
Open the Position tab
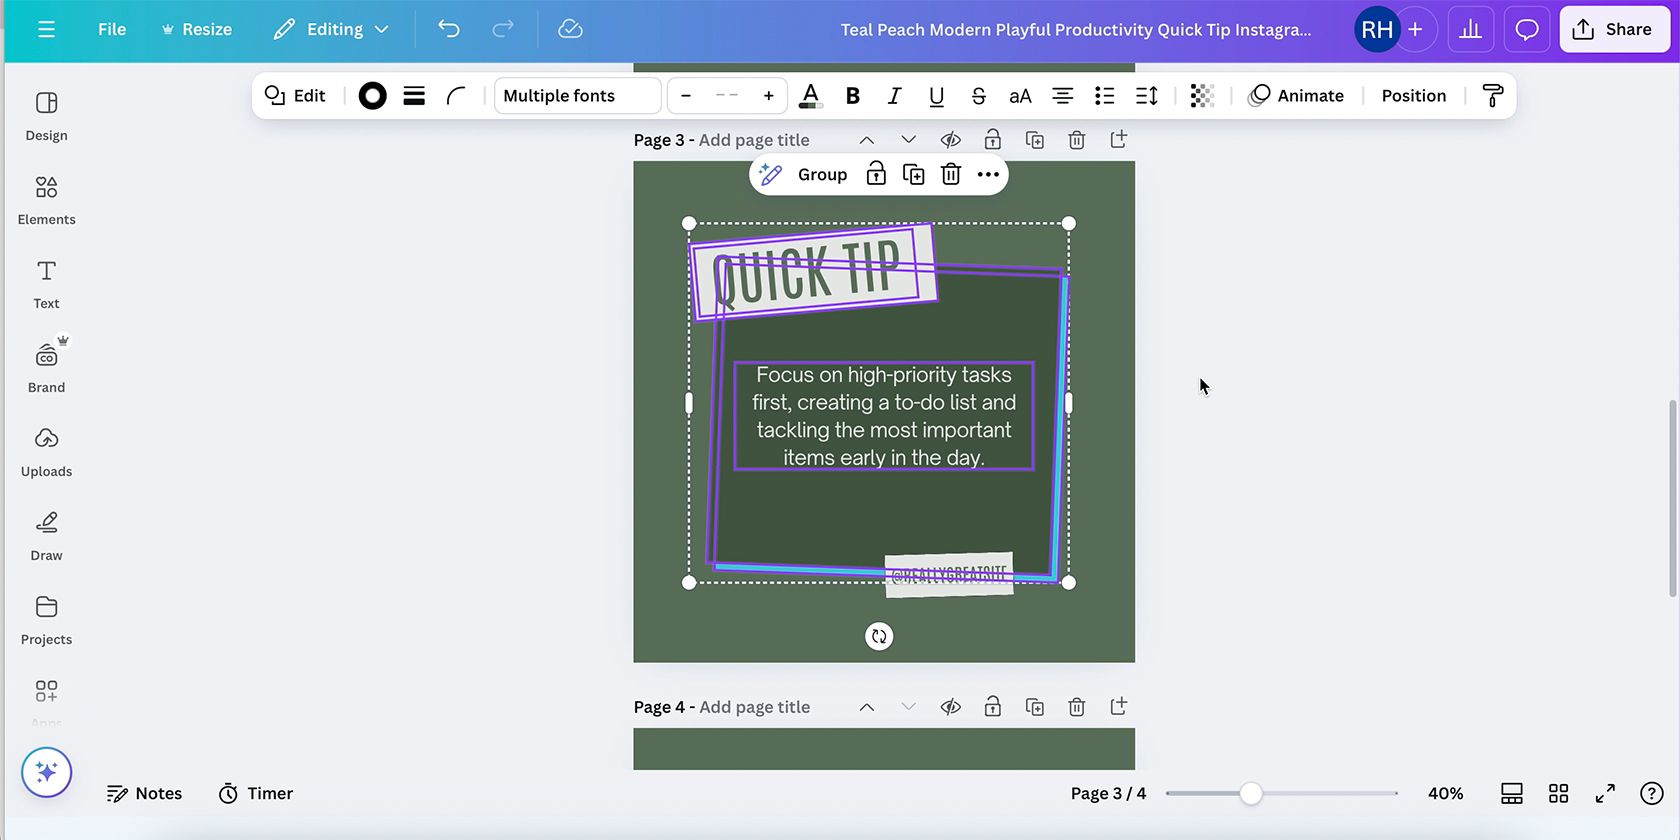point(1413,96)
